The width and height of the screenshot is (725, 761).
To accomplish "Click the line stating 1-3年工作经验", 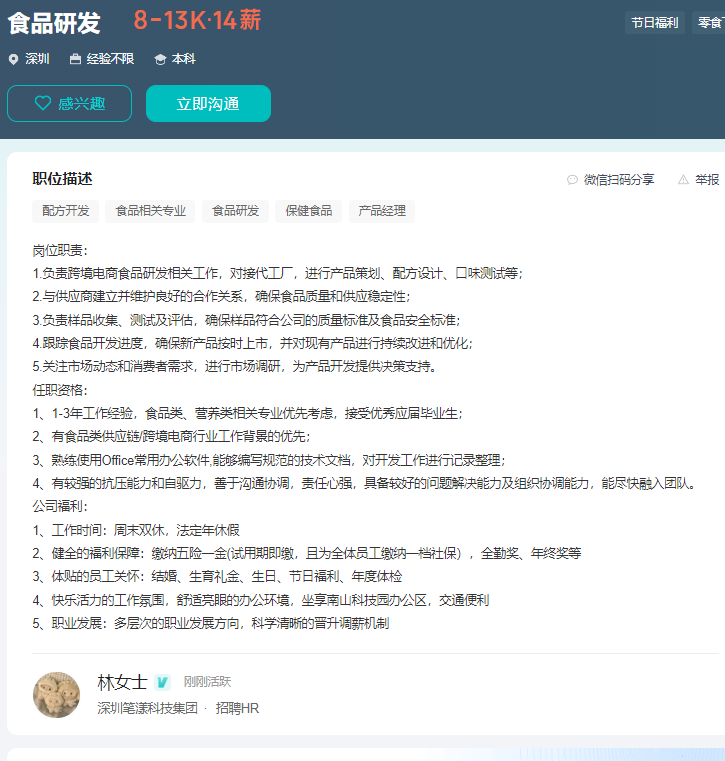I will click(x=248, y=414).
